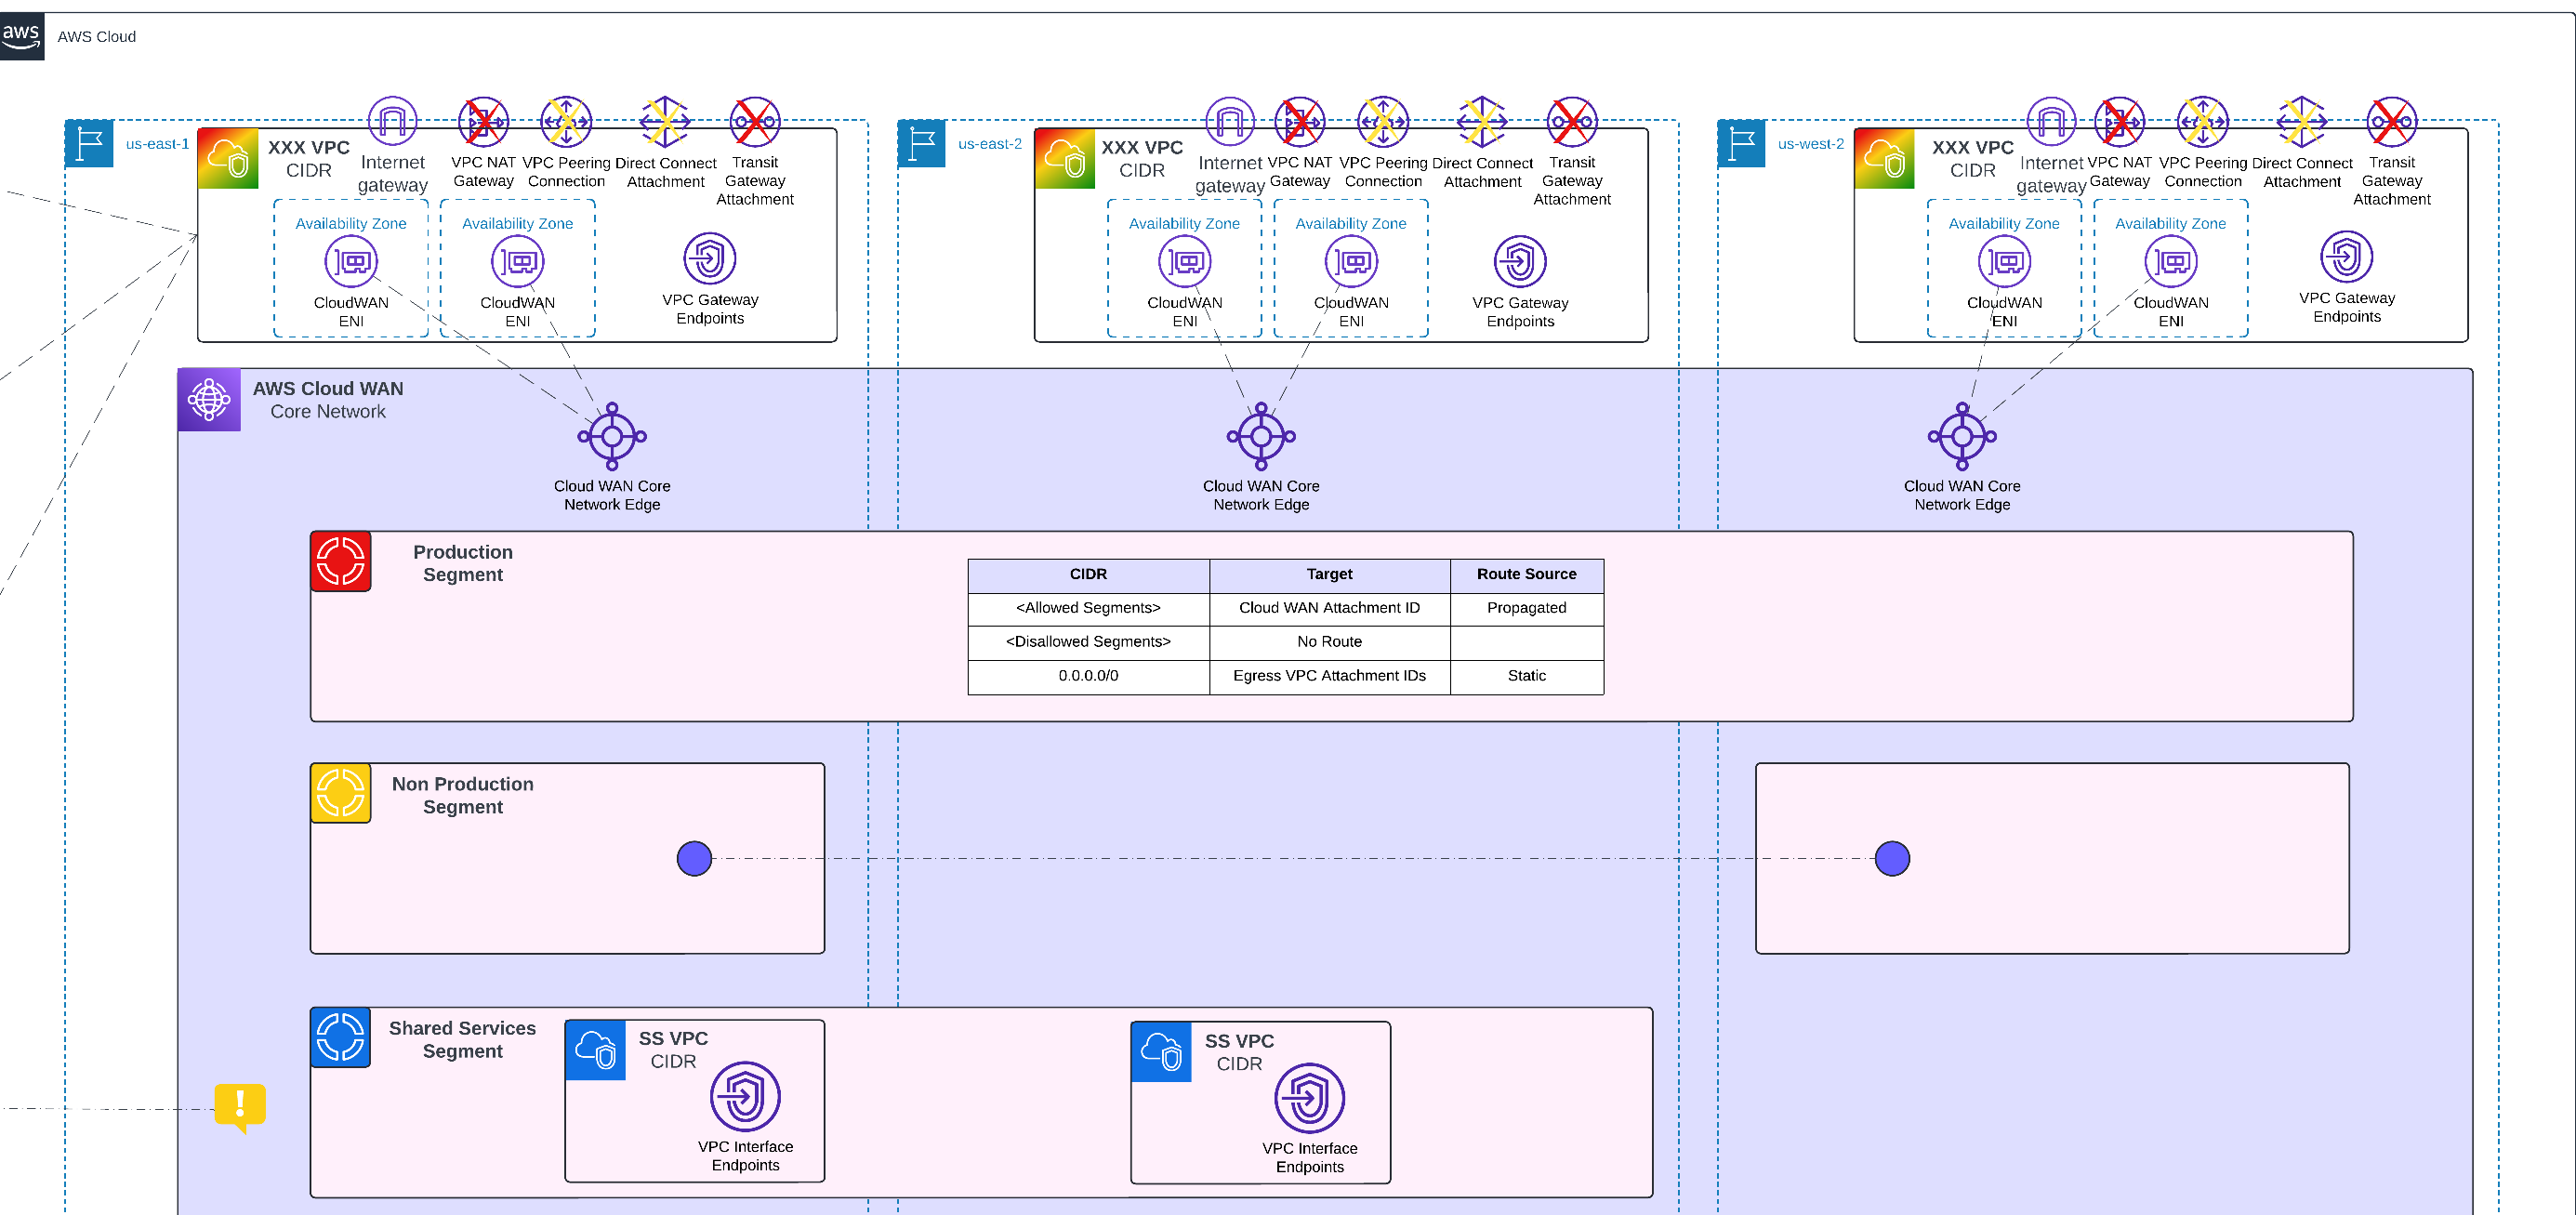
Task: Select the Shared Services Segment title text
Action: click(x=462, y=1039)
